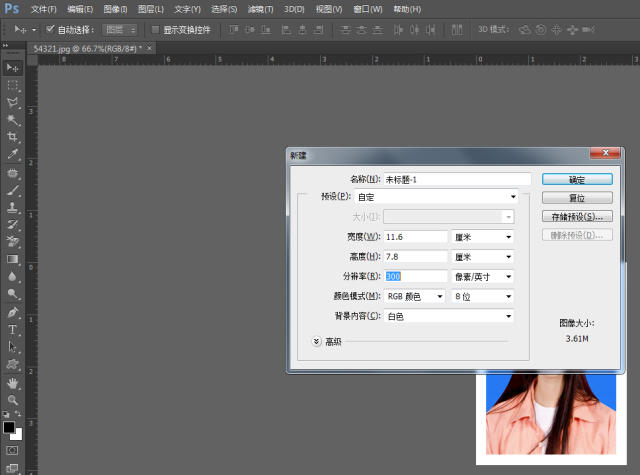Click the 名称 name input field
The width and height of the screenshot is (640, 475).
(457, 179)
